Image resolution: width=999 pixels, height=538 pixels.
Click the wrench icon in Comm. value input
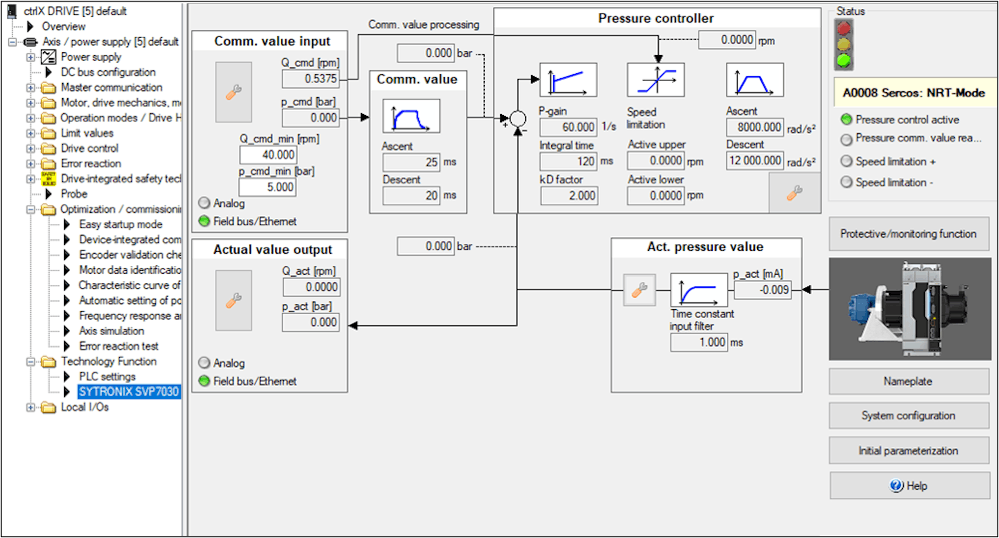coord(232,93)
